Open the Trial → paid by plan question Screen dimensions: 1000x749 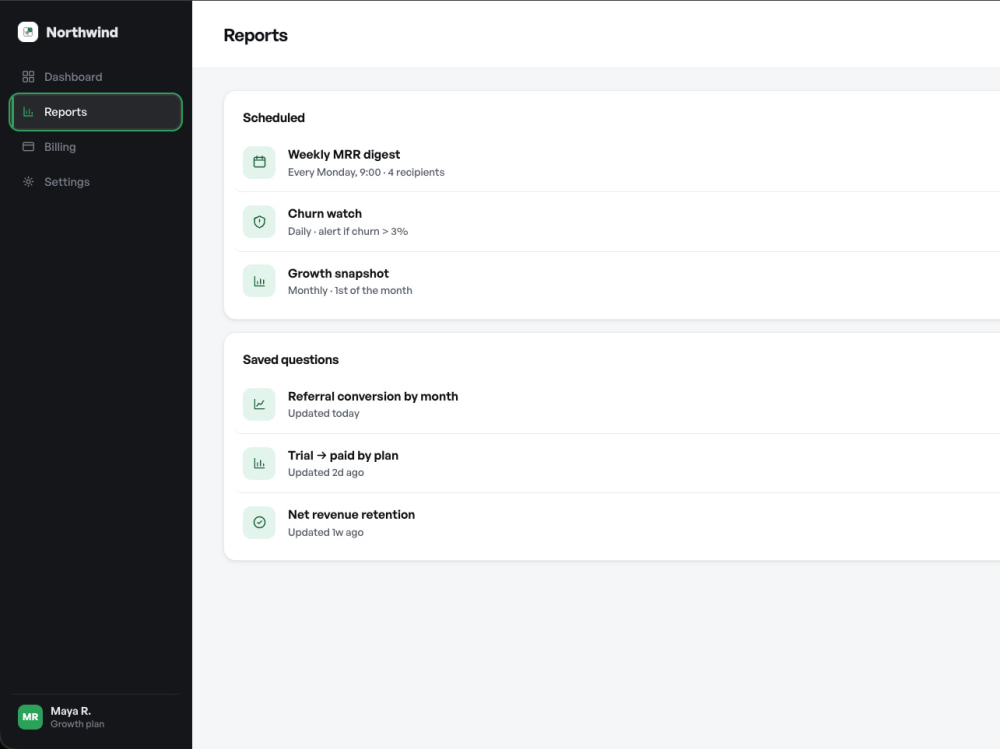click(x=616, y=463)
